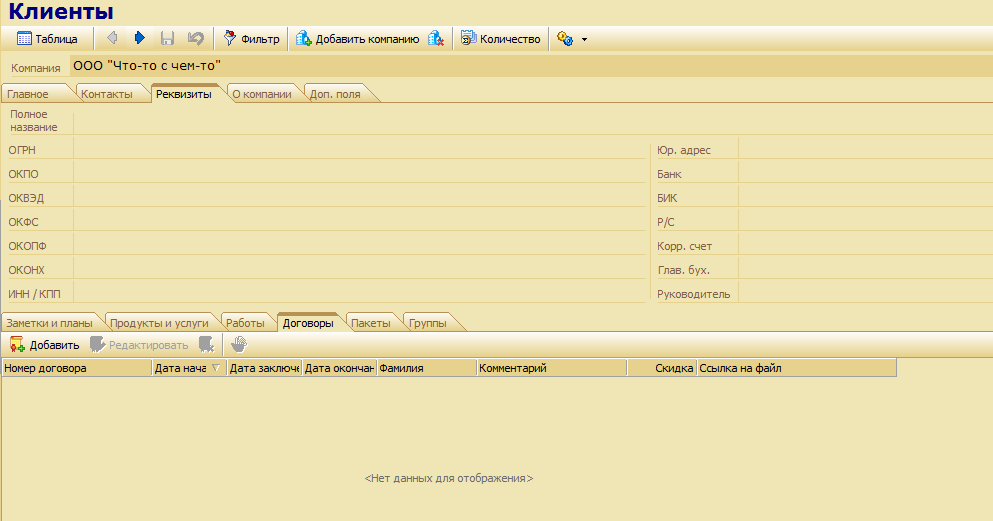Click the Юр. адрес field
The width and height of the screenshot is (993, 521).
[x=866, y=150]
